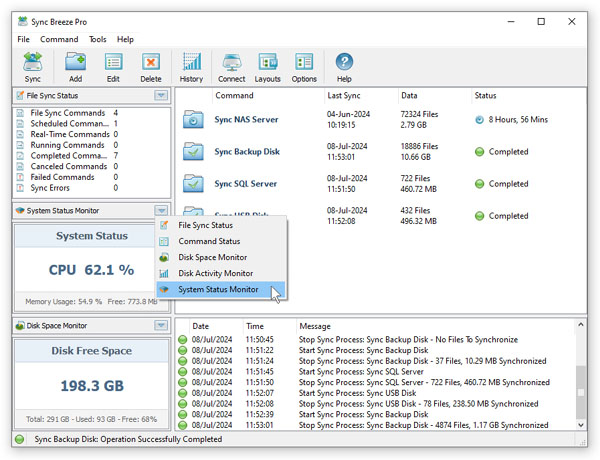Click the Message column header in log
The height and width of the screenshot is (460, 600).
pos(435,326)
